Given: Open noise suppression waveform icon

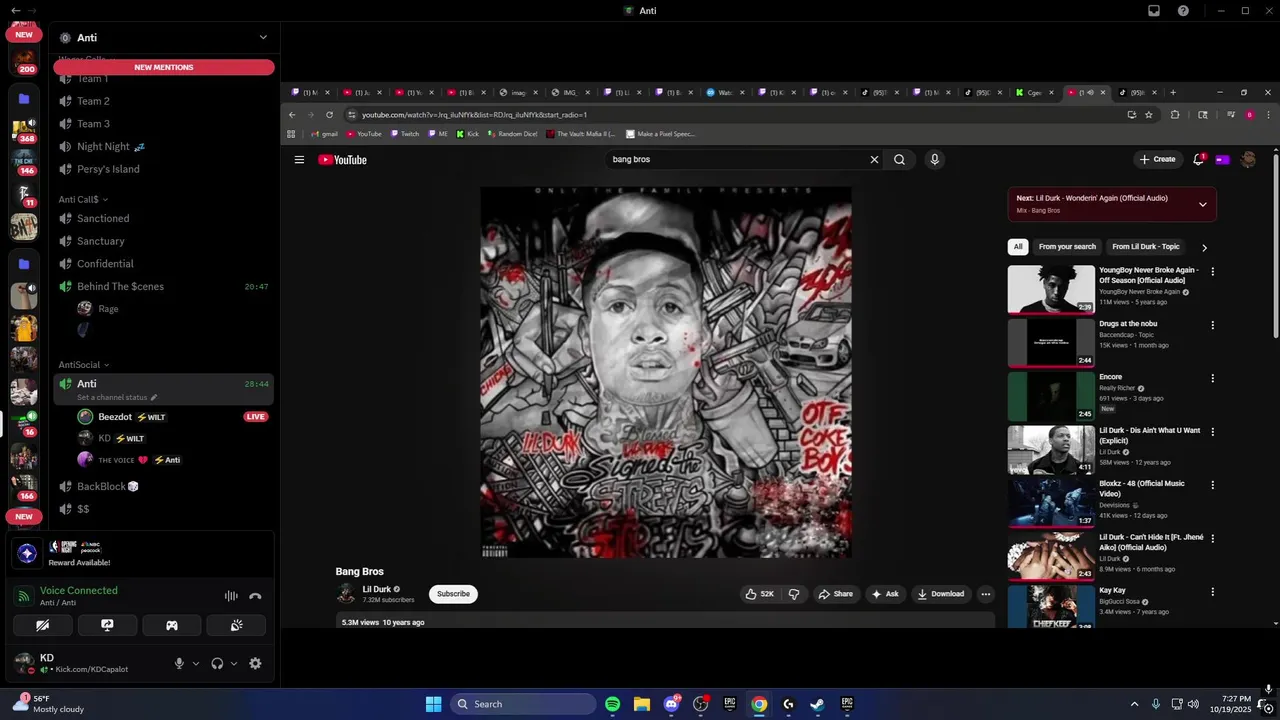Looking at the screenshot, I should (231, 596).
